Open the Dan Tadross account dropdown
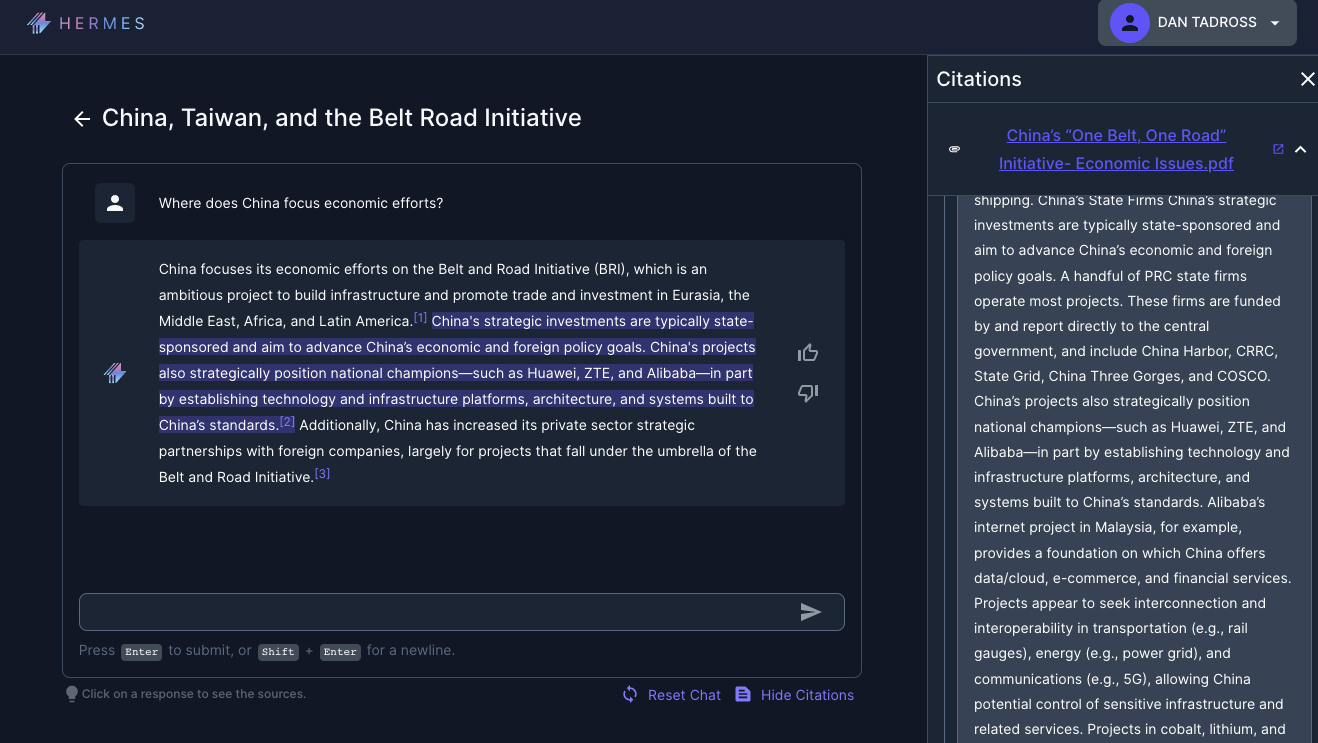This screenshot has width=1318, height=743. [x=1197, y=23]
